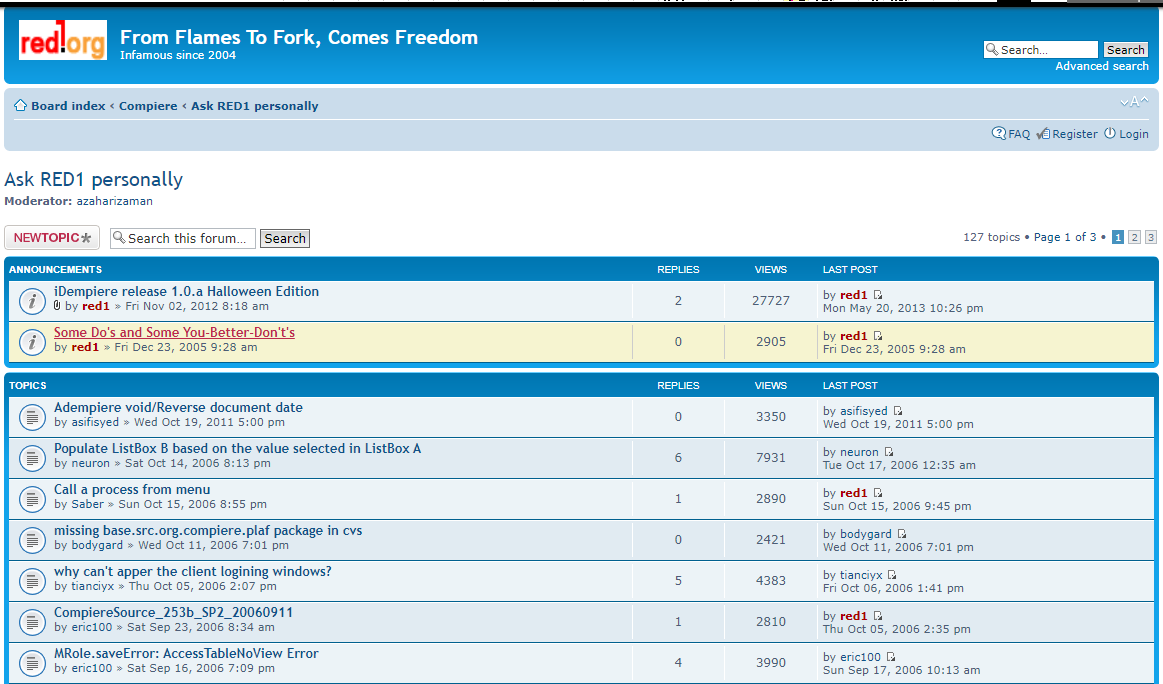Open author Saber's profile link
1163x684 pixels.
[x=88, y=504]
